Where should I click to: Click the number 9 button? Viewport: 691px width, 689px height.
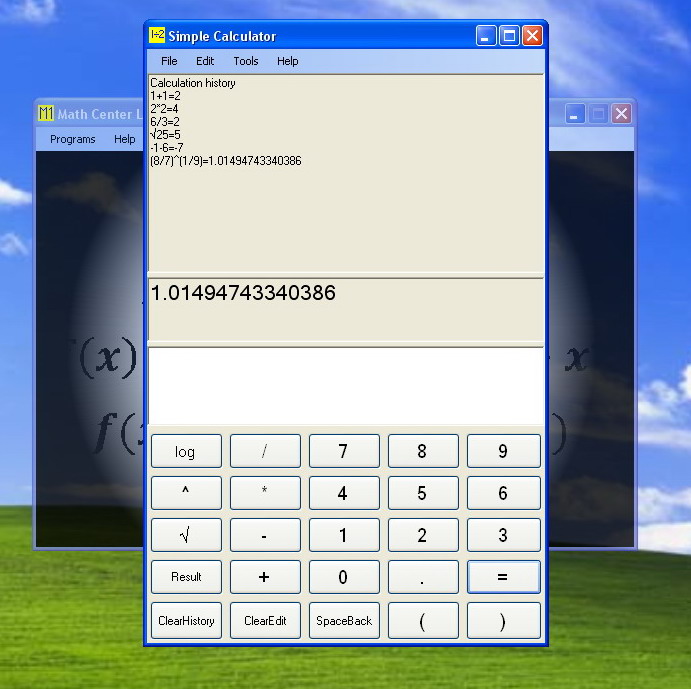[x=504, y=451]
